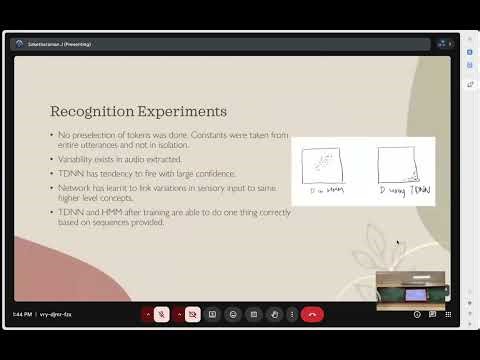Click the meeting code wy-djxr-fzx
The height and width of the screenshot is (360, 480).
click(x=56, y=314)
